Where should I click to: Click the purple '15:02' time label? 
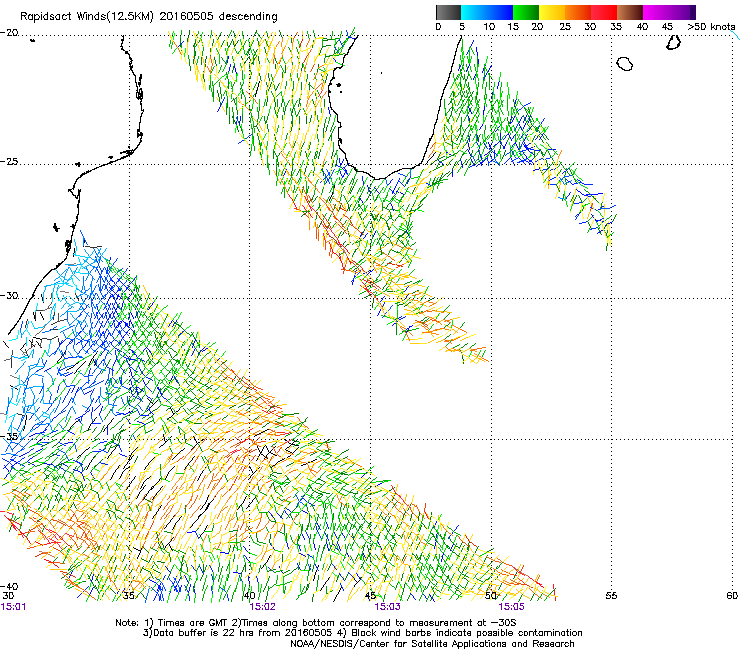point(262,606)
